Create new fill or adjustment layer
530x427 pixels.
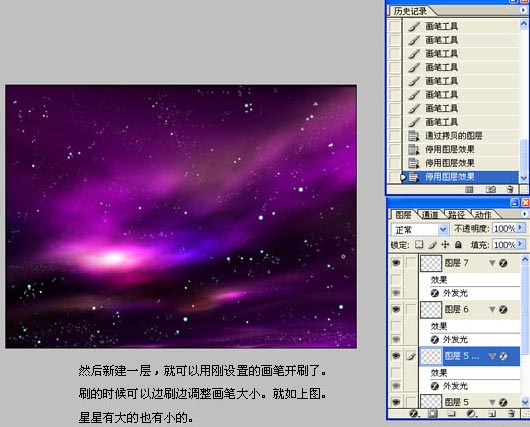tap(471, 413)
